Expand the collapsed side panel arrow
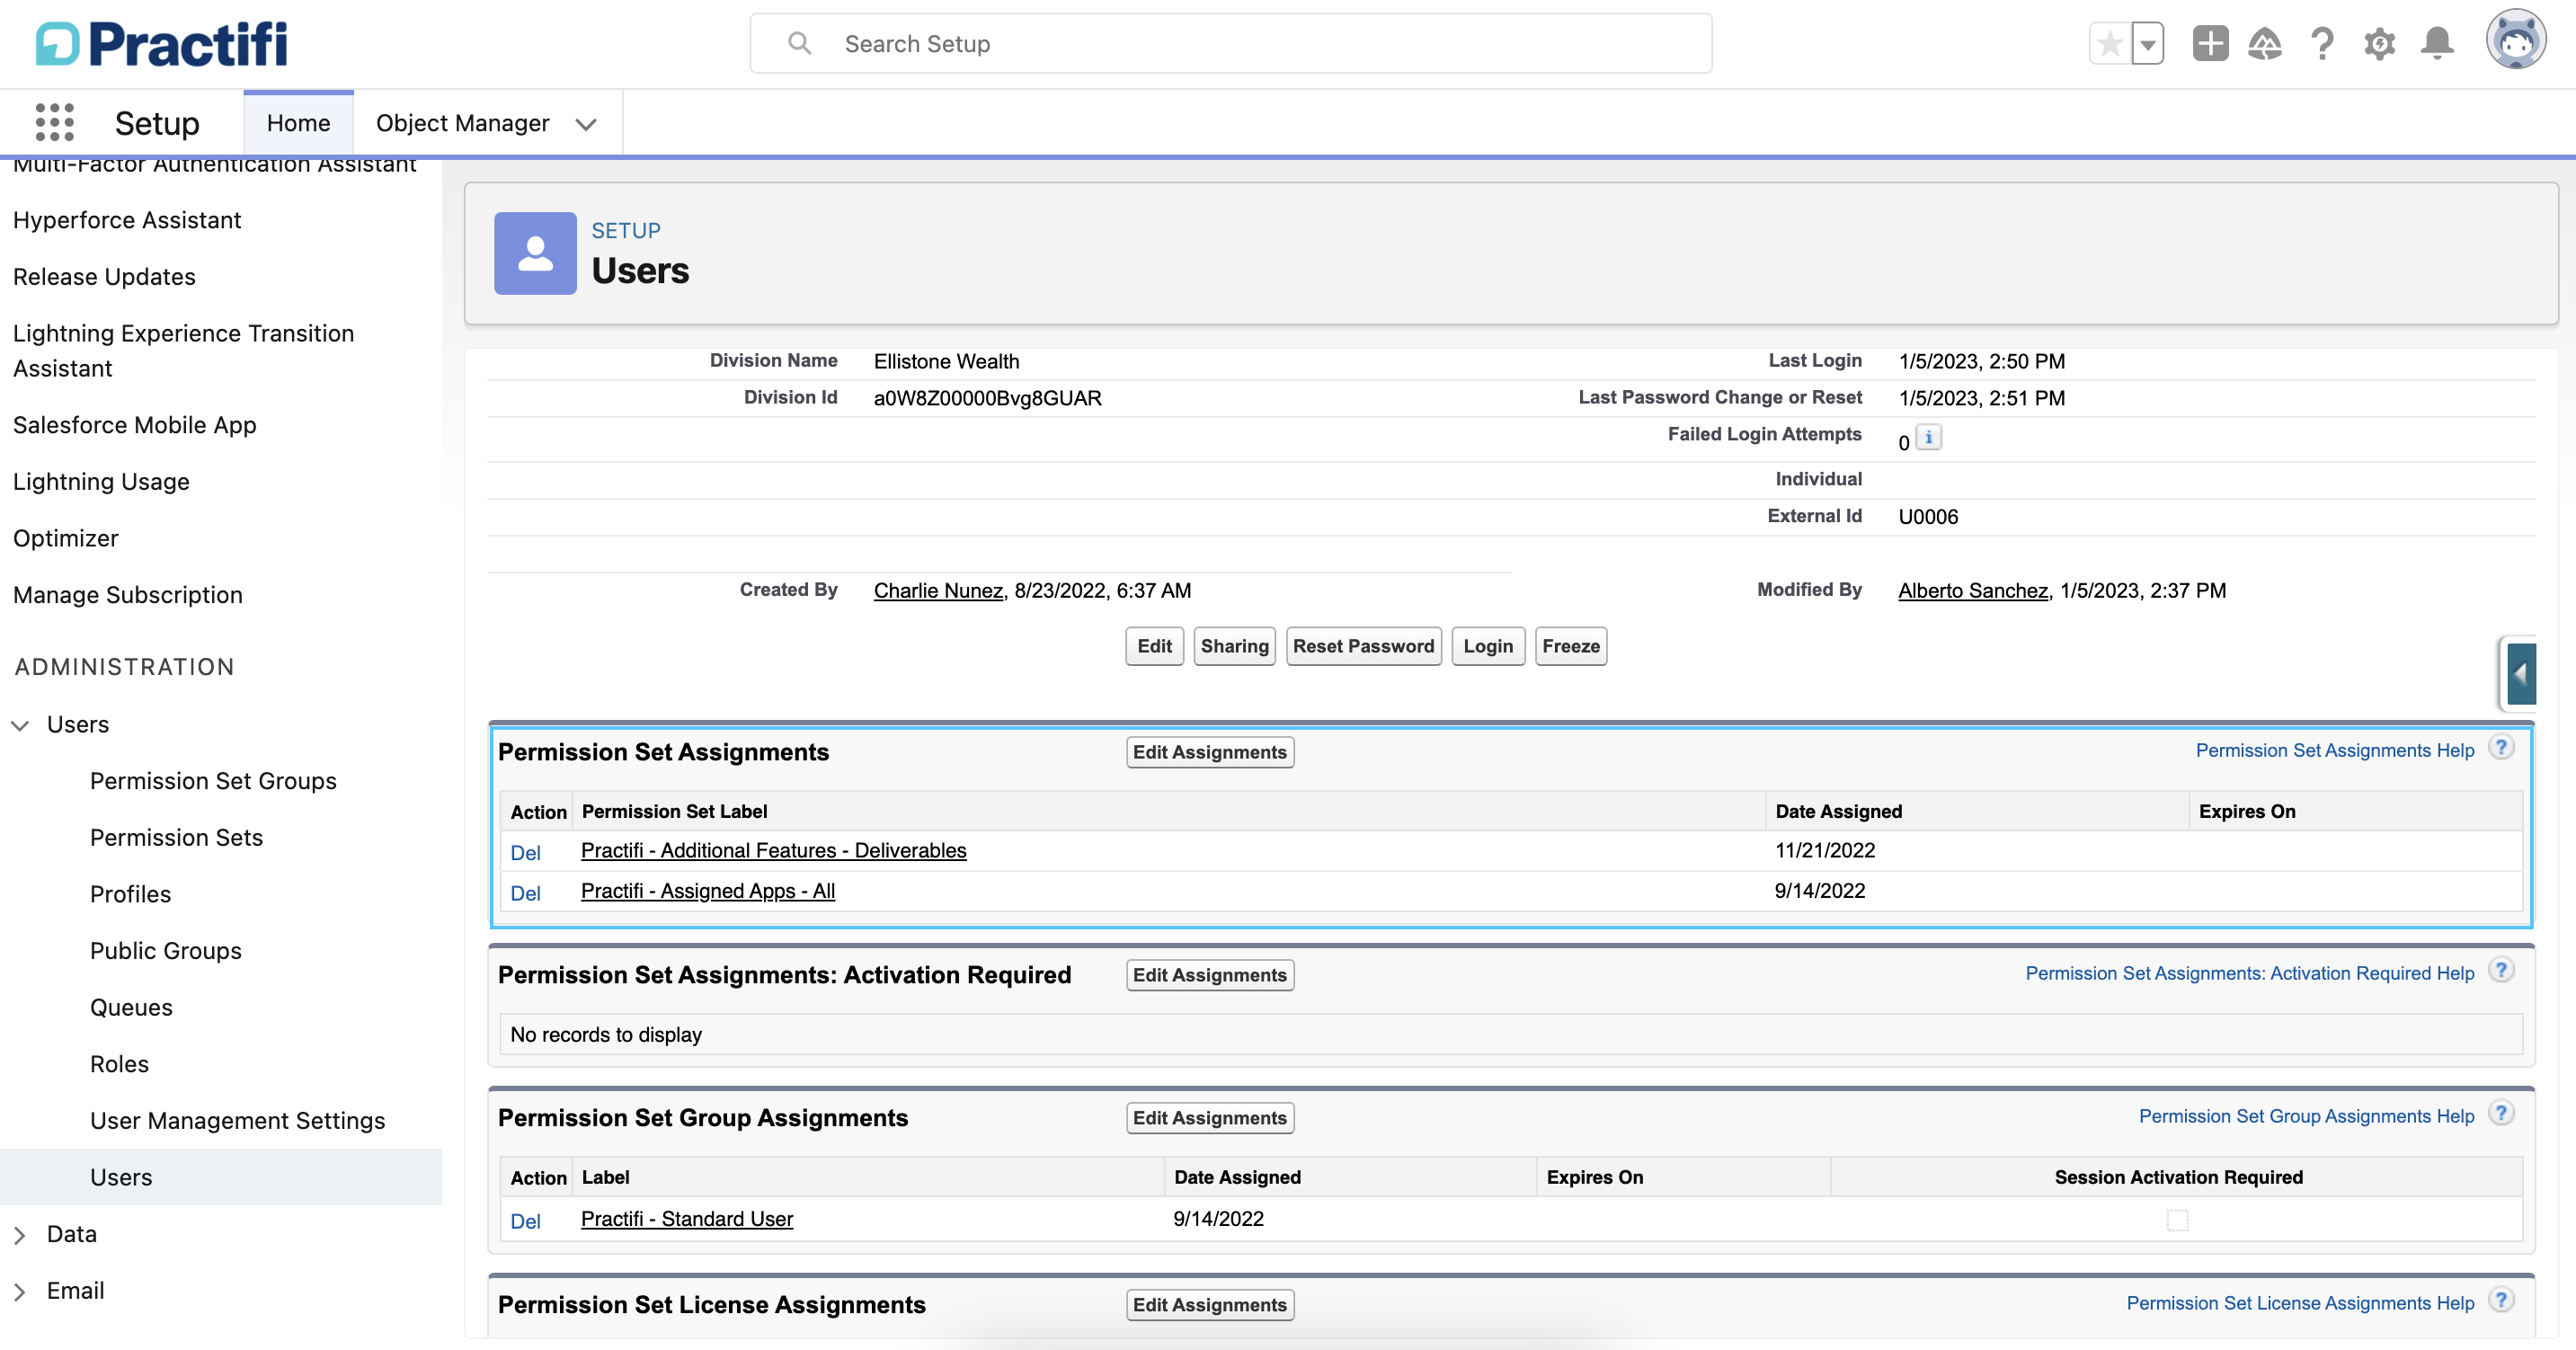The image size is (2576, 1350). [x=2520, y=674]
